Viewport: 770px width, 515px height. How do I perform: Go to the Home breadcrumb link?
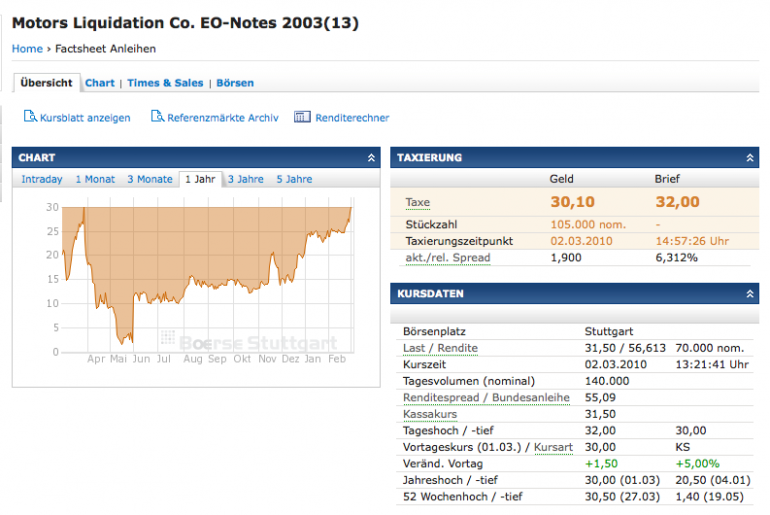(x=27, y=48)
